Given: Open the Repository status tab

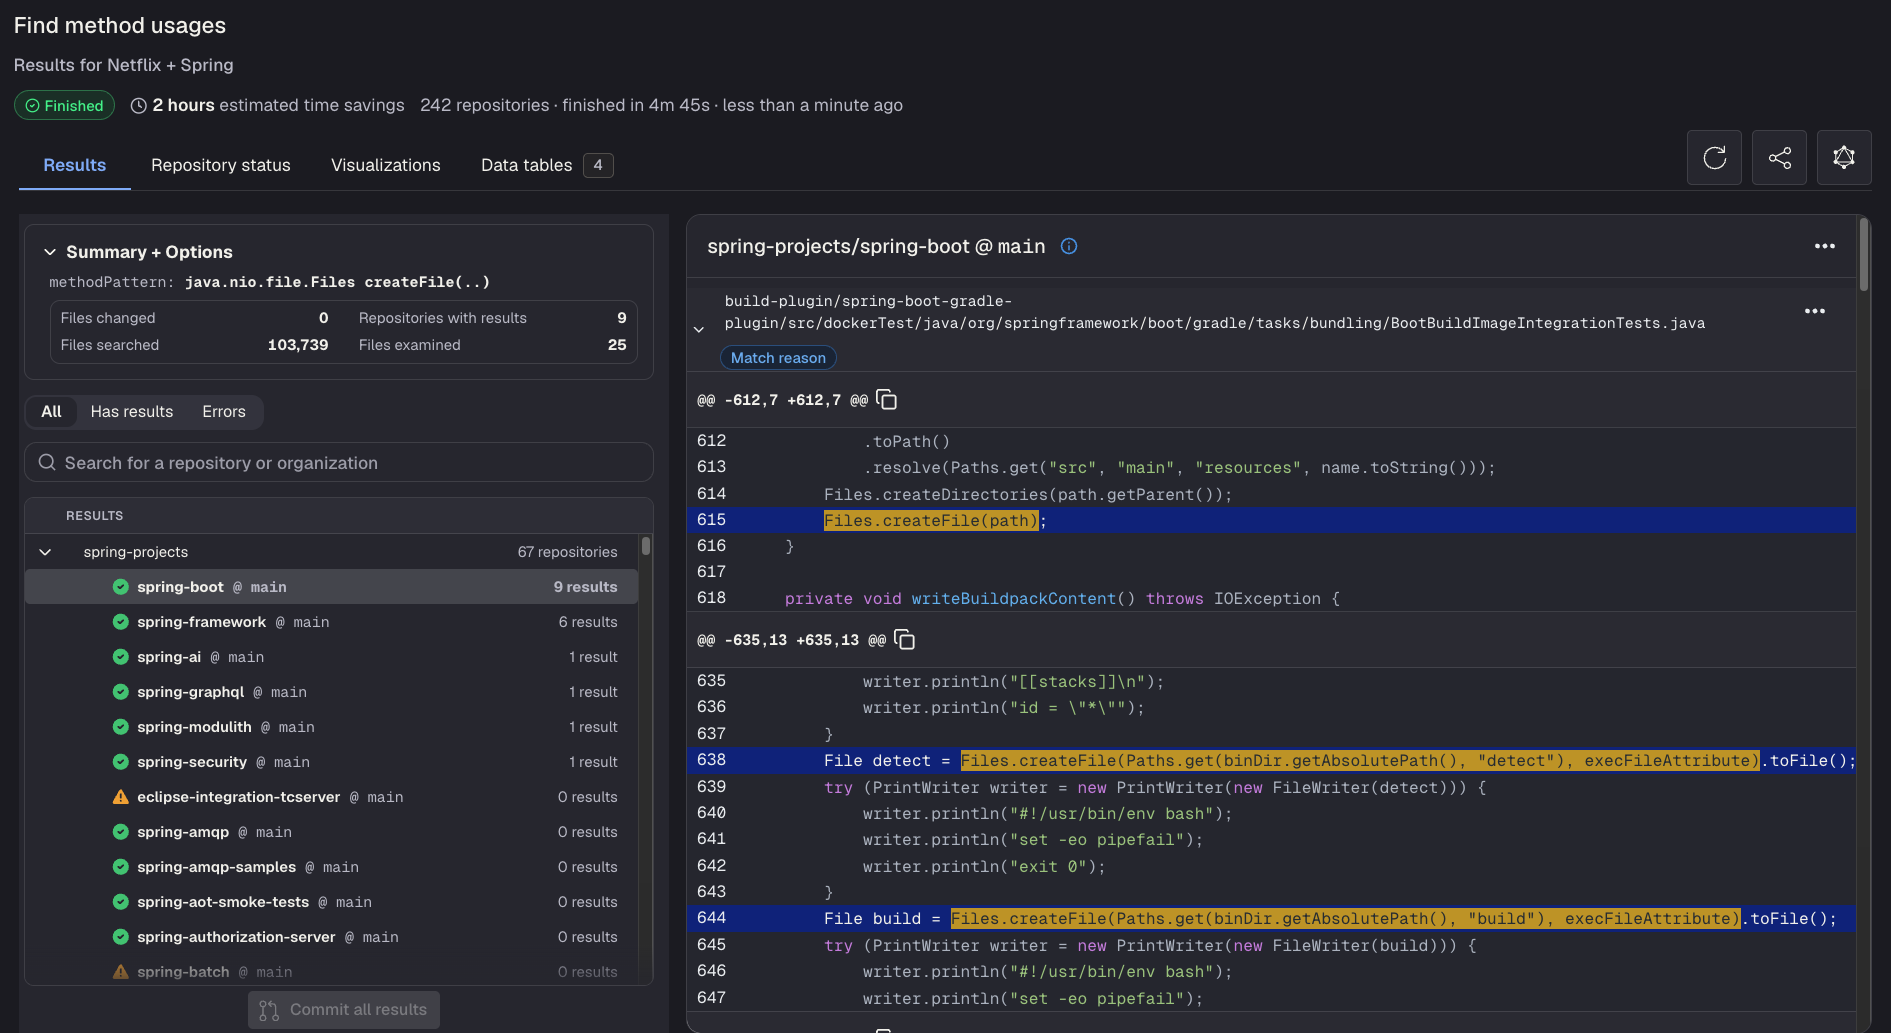Looking at the screenshot, I should [x=221, y=165].
